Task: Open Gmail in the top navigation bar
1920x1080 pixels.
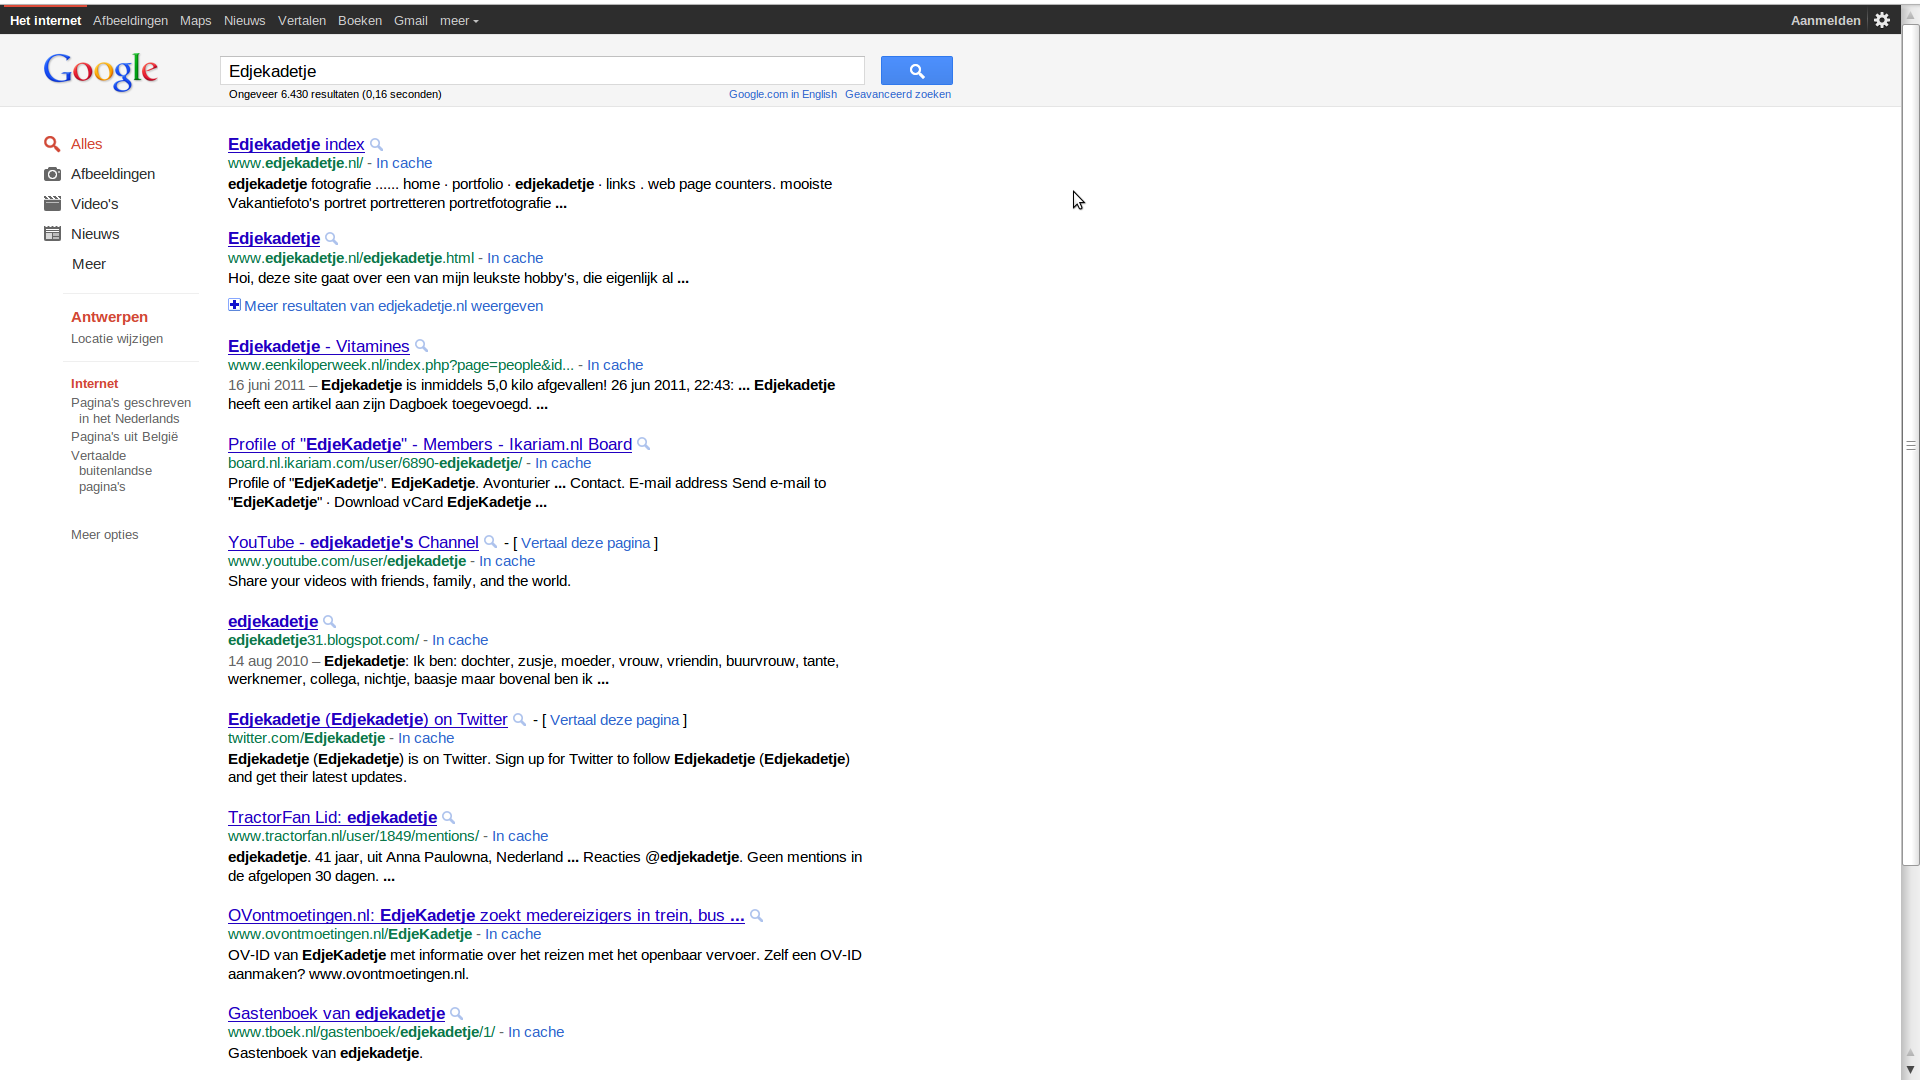Action: (x=411, y=21)
